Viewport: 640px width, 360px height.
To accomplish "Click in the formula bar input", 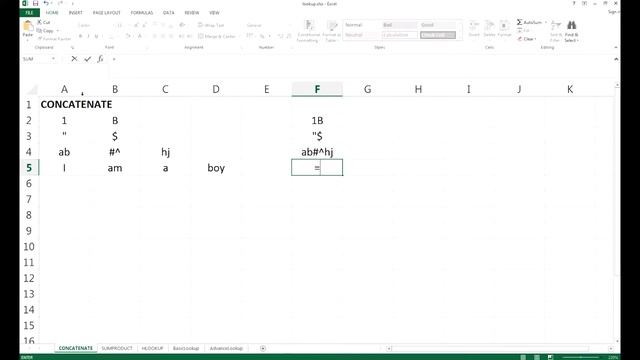I will coord(361,59).
